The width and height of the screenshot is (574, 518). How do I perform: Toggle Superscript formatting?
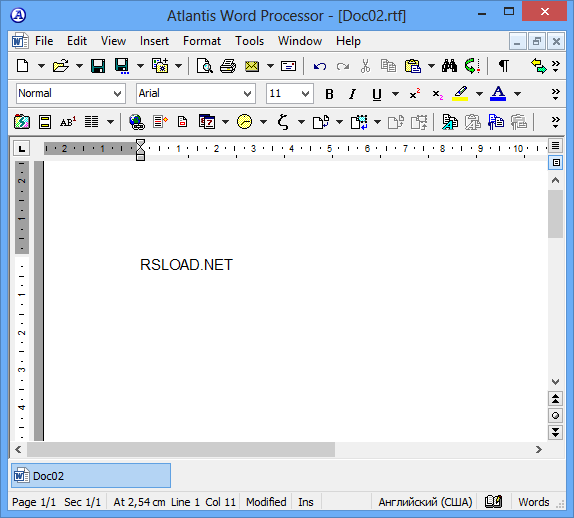(x=415, y=94)
